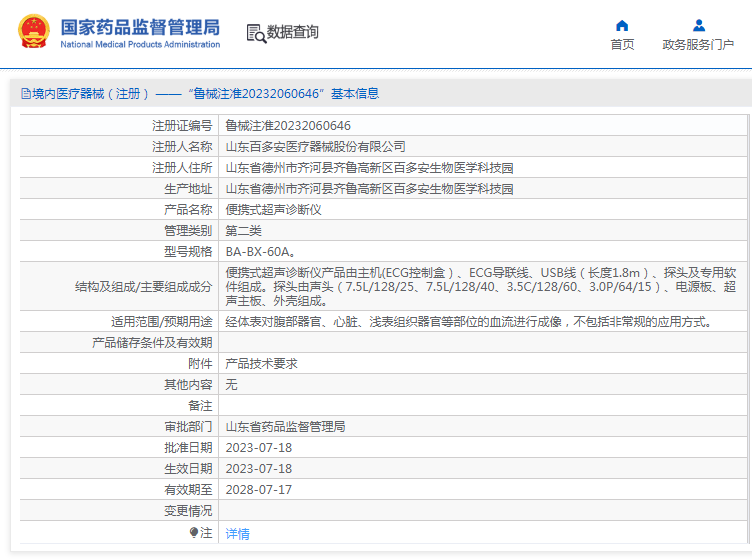Click 产品技术要求 in the 附件 row
This screenshot has height=559, width=752.
(261, 363)
